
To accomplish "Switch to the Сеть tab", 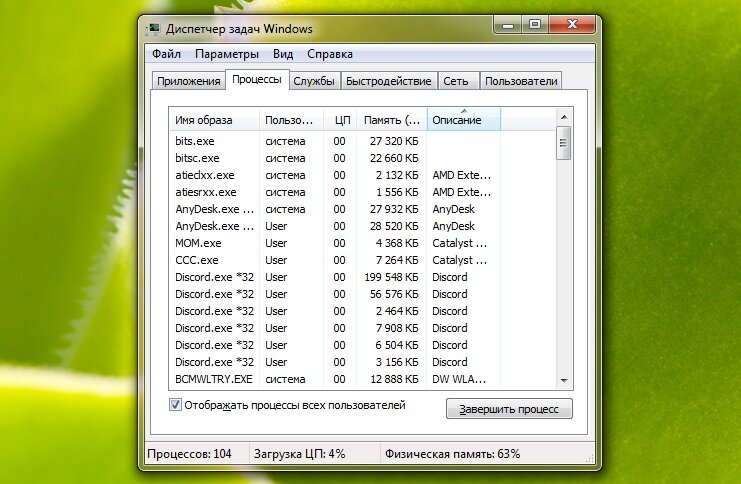I will (456, 81).
